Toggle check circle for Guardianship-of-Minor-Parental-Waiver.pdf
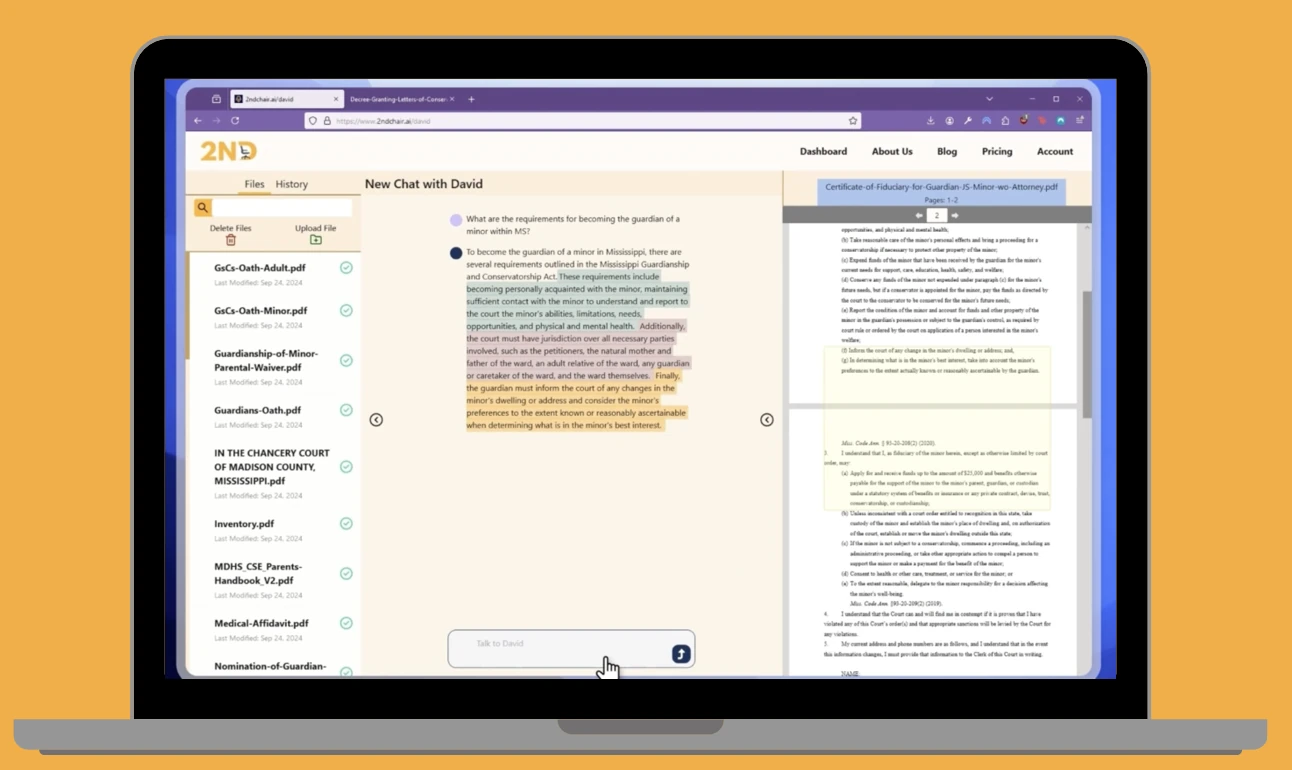1292x770 pixels. coord(346,360)
